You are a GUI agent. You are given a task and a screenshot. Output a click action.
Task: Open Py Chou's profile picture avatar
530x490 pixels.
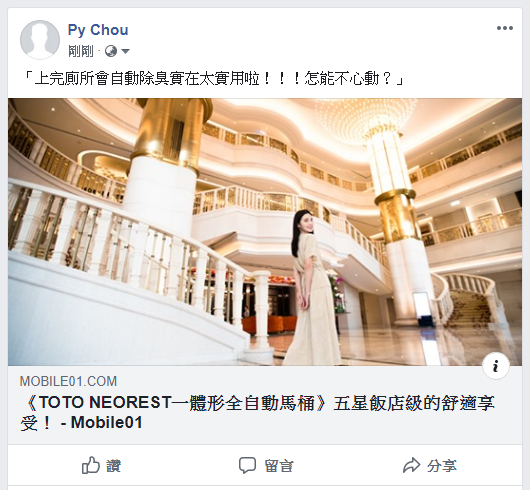point(40,40)
